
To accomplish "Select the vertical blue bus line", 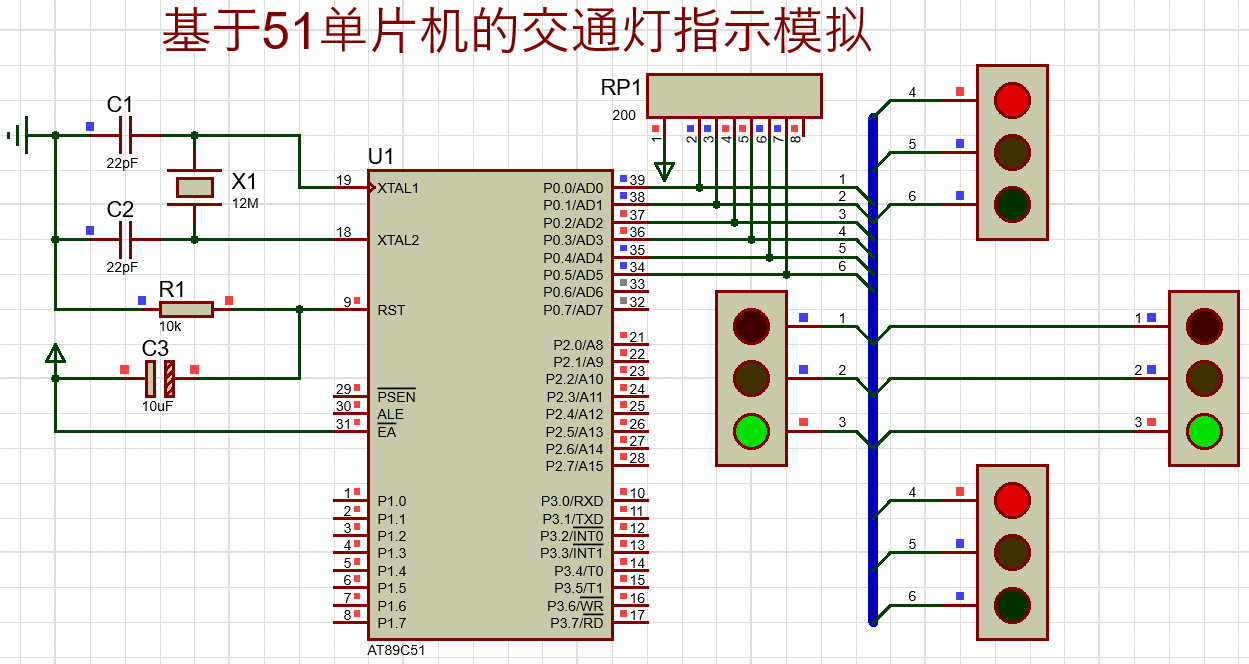I will pyautogui.click(x=873, y=370).
